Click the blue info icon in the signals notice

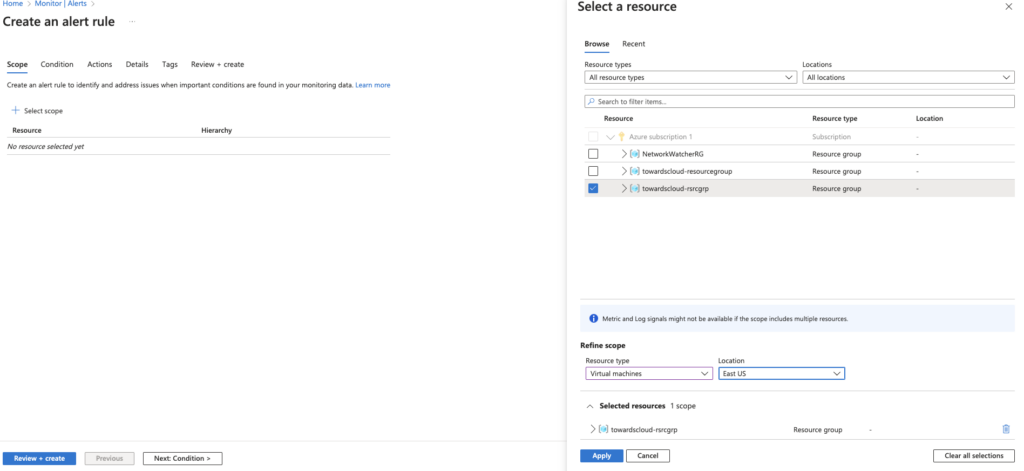point(594,319)
